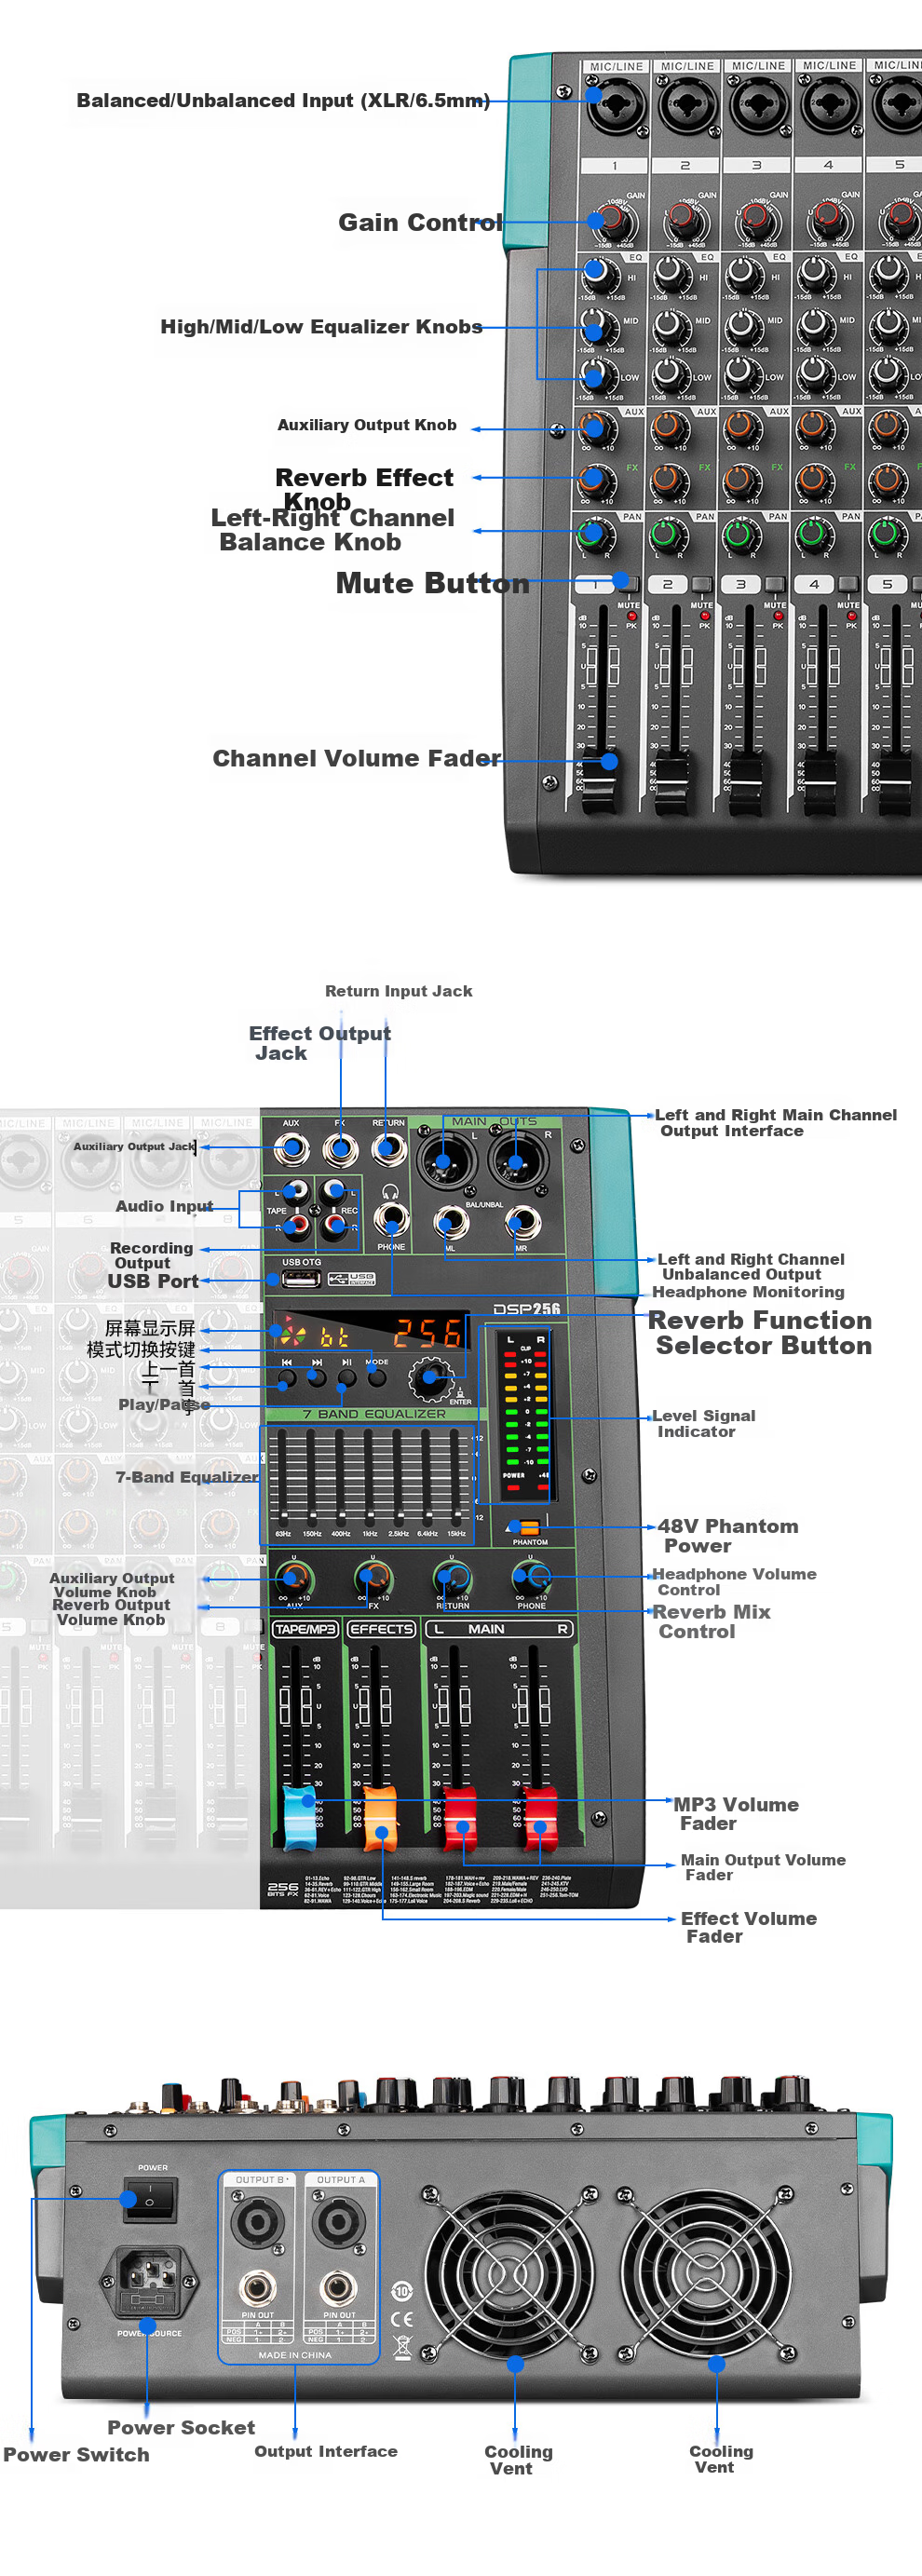Click the rear power source socket
Viewport: 922px width, 2576px height.
coord(148,2280)
